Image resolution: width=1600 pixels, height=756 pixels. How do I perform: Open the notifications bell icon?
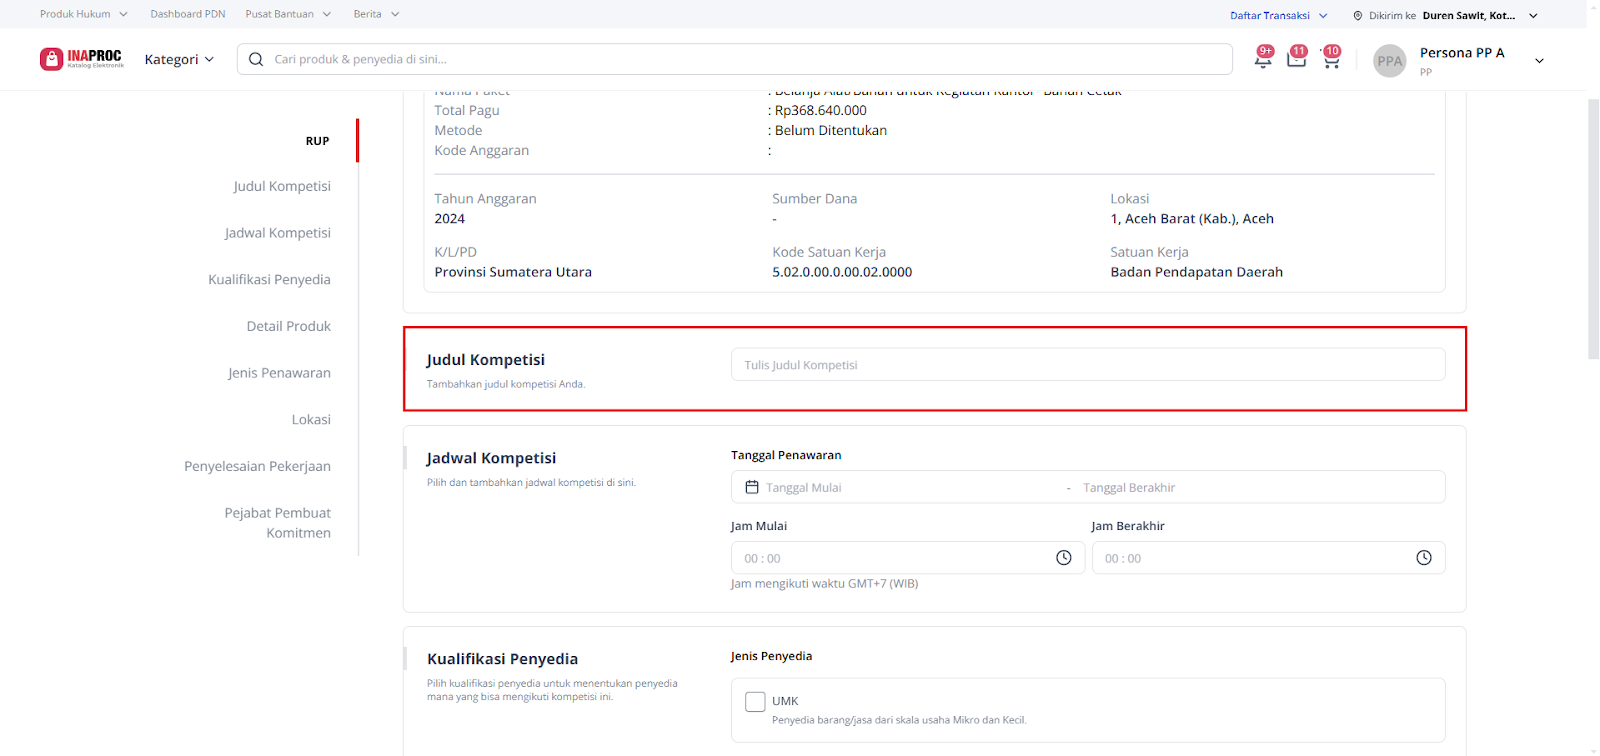[x=1263, y=60]
